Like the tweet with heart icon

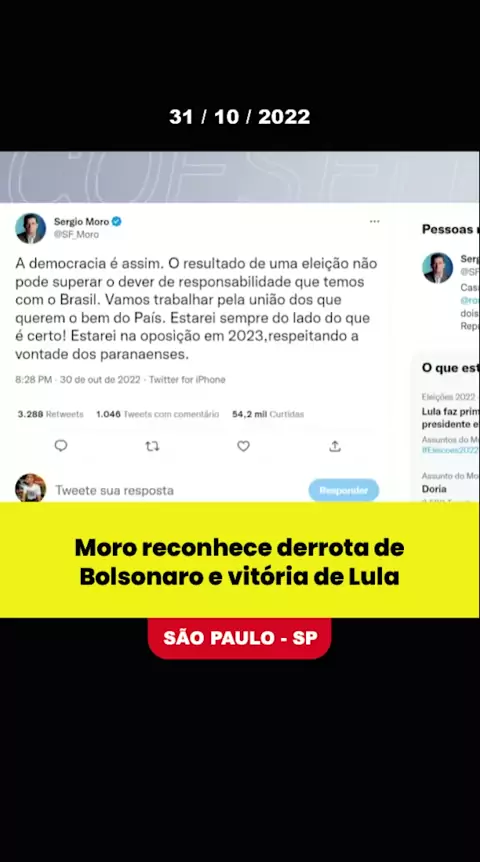[x=244, y=446]
